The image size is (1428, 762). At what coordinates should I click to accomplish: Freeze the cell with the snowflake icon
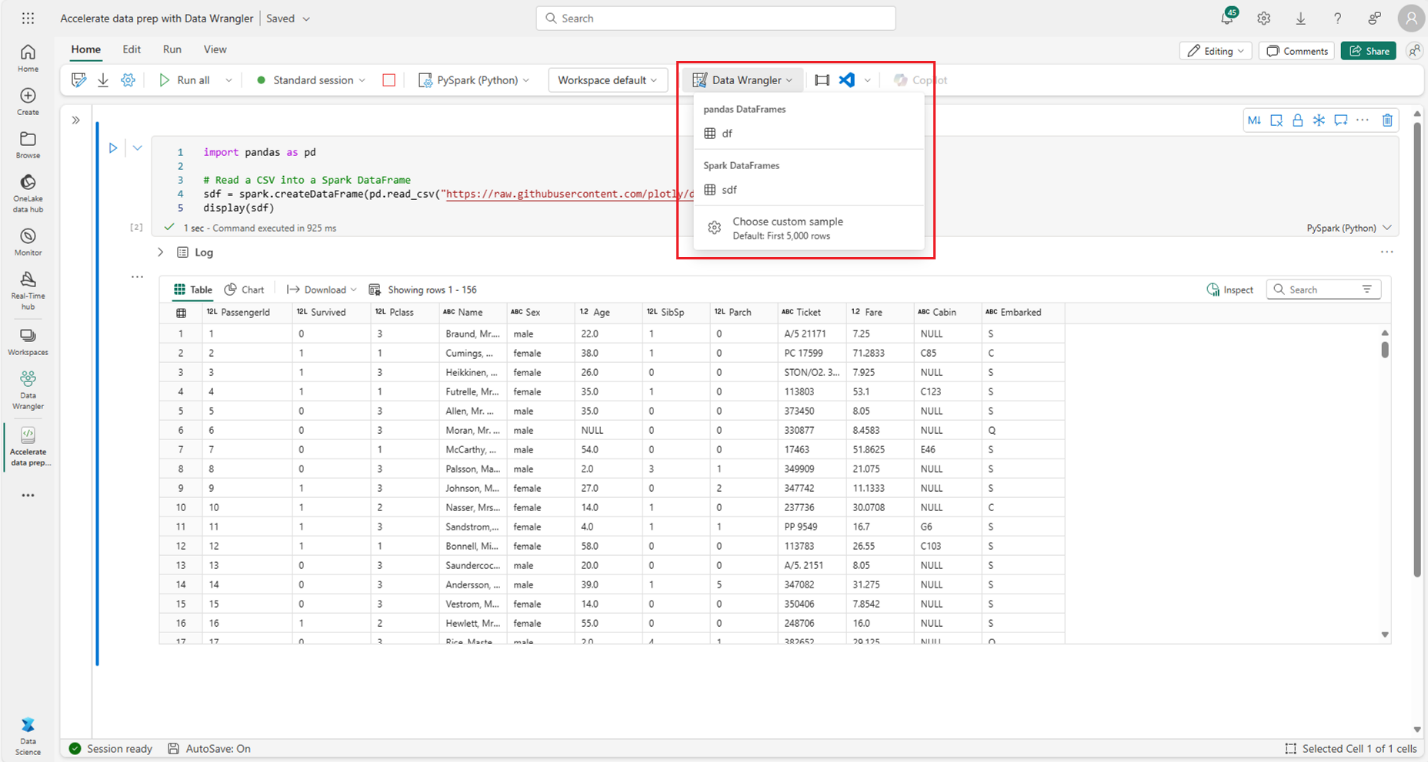[x=1319, y=120]
